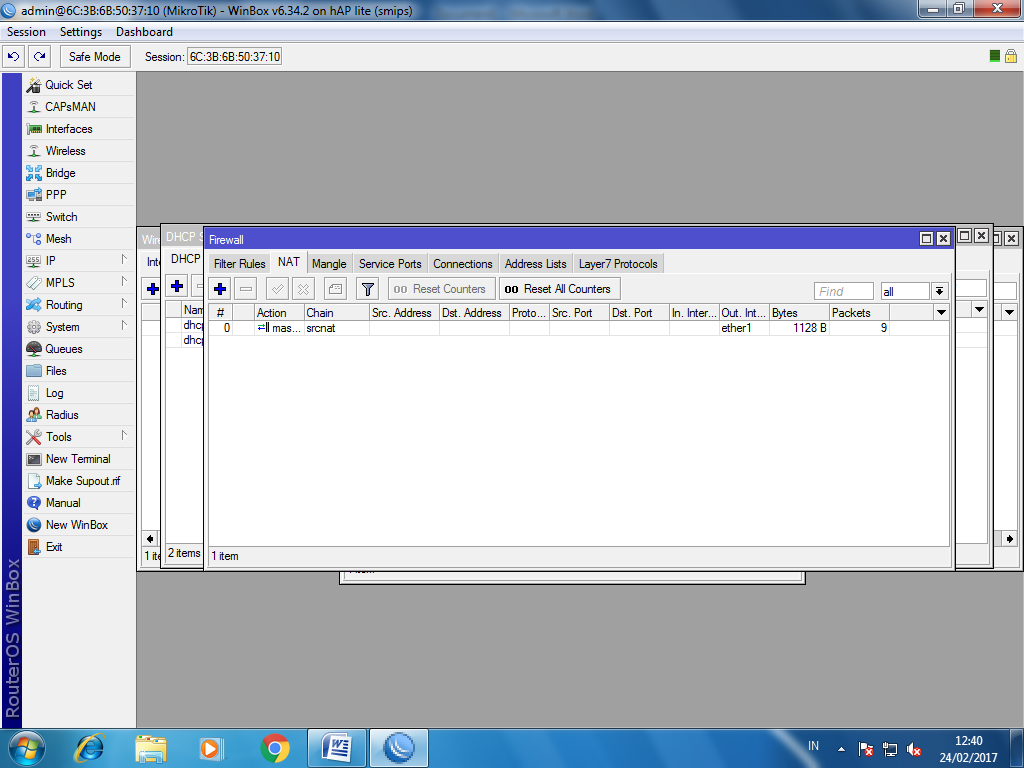Switch to the Layer7 Protocols tab
Image resolution: width=1024 pixels, height=768 pixels.
pyautogui.click(x=618, y=264)
